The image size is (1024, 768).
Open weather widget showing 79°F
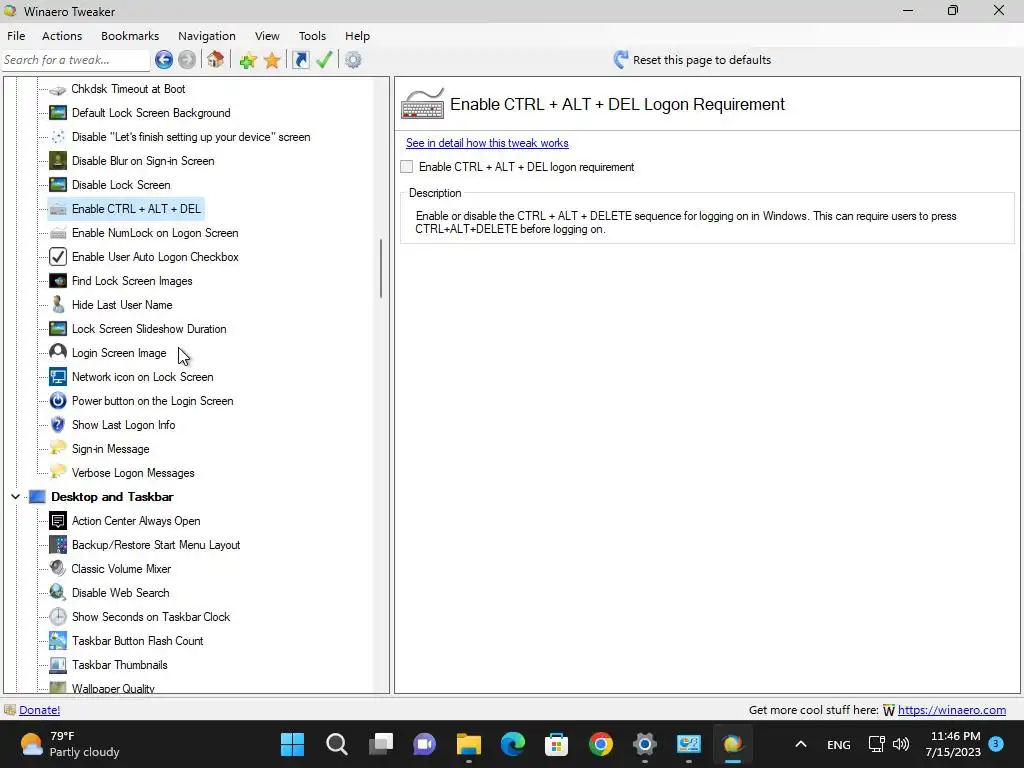[69, 744]
